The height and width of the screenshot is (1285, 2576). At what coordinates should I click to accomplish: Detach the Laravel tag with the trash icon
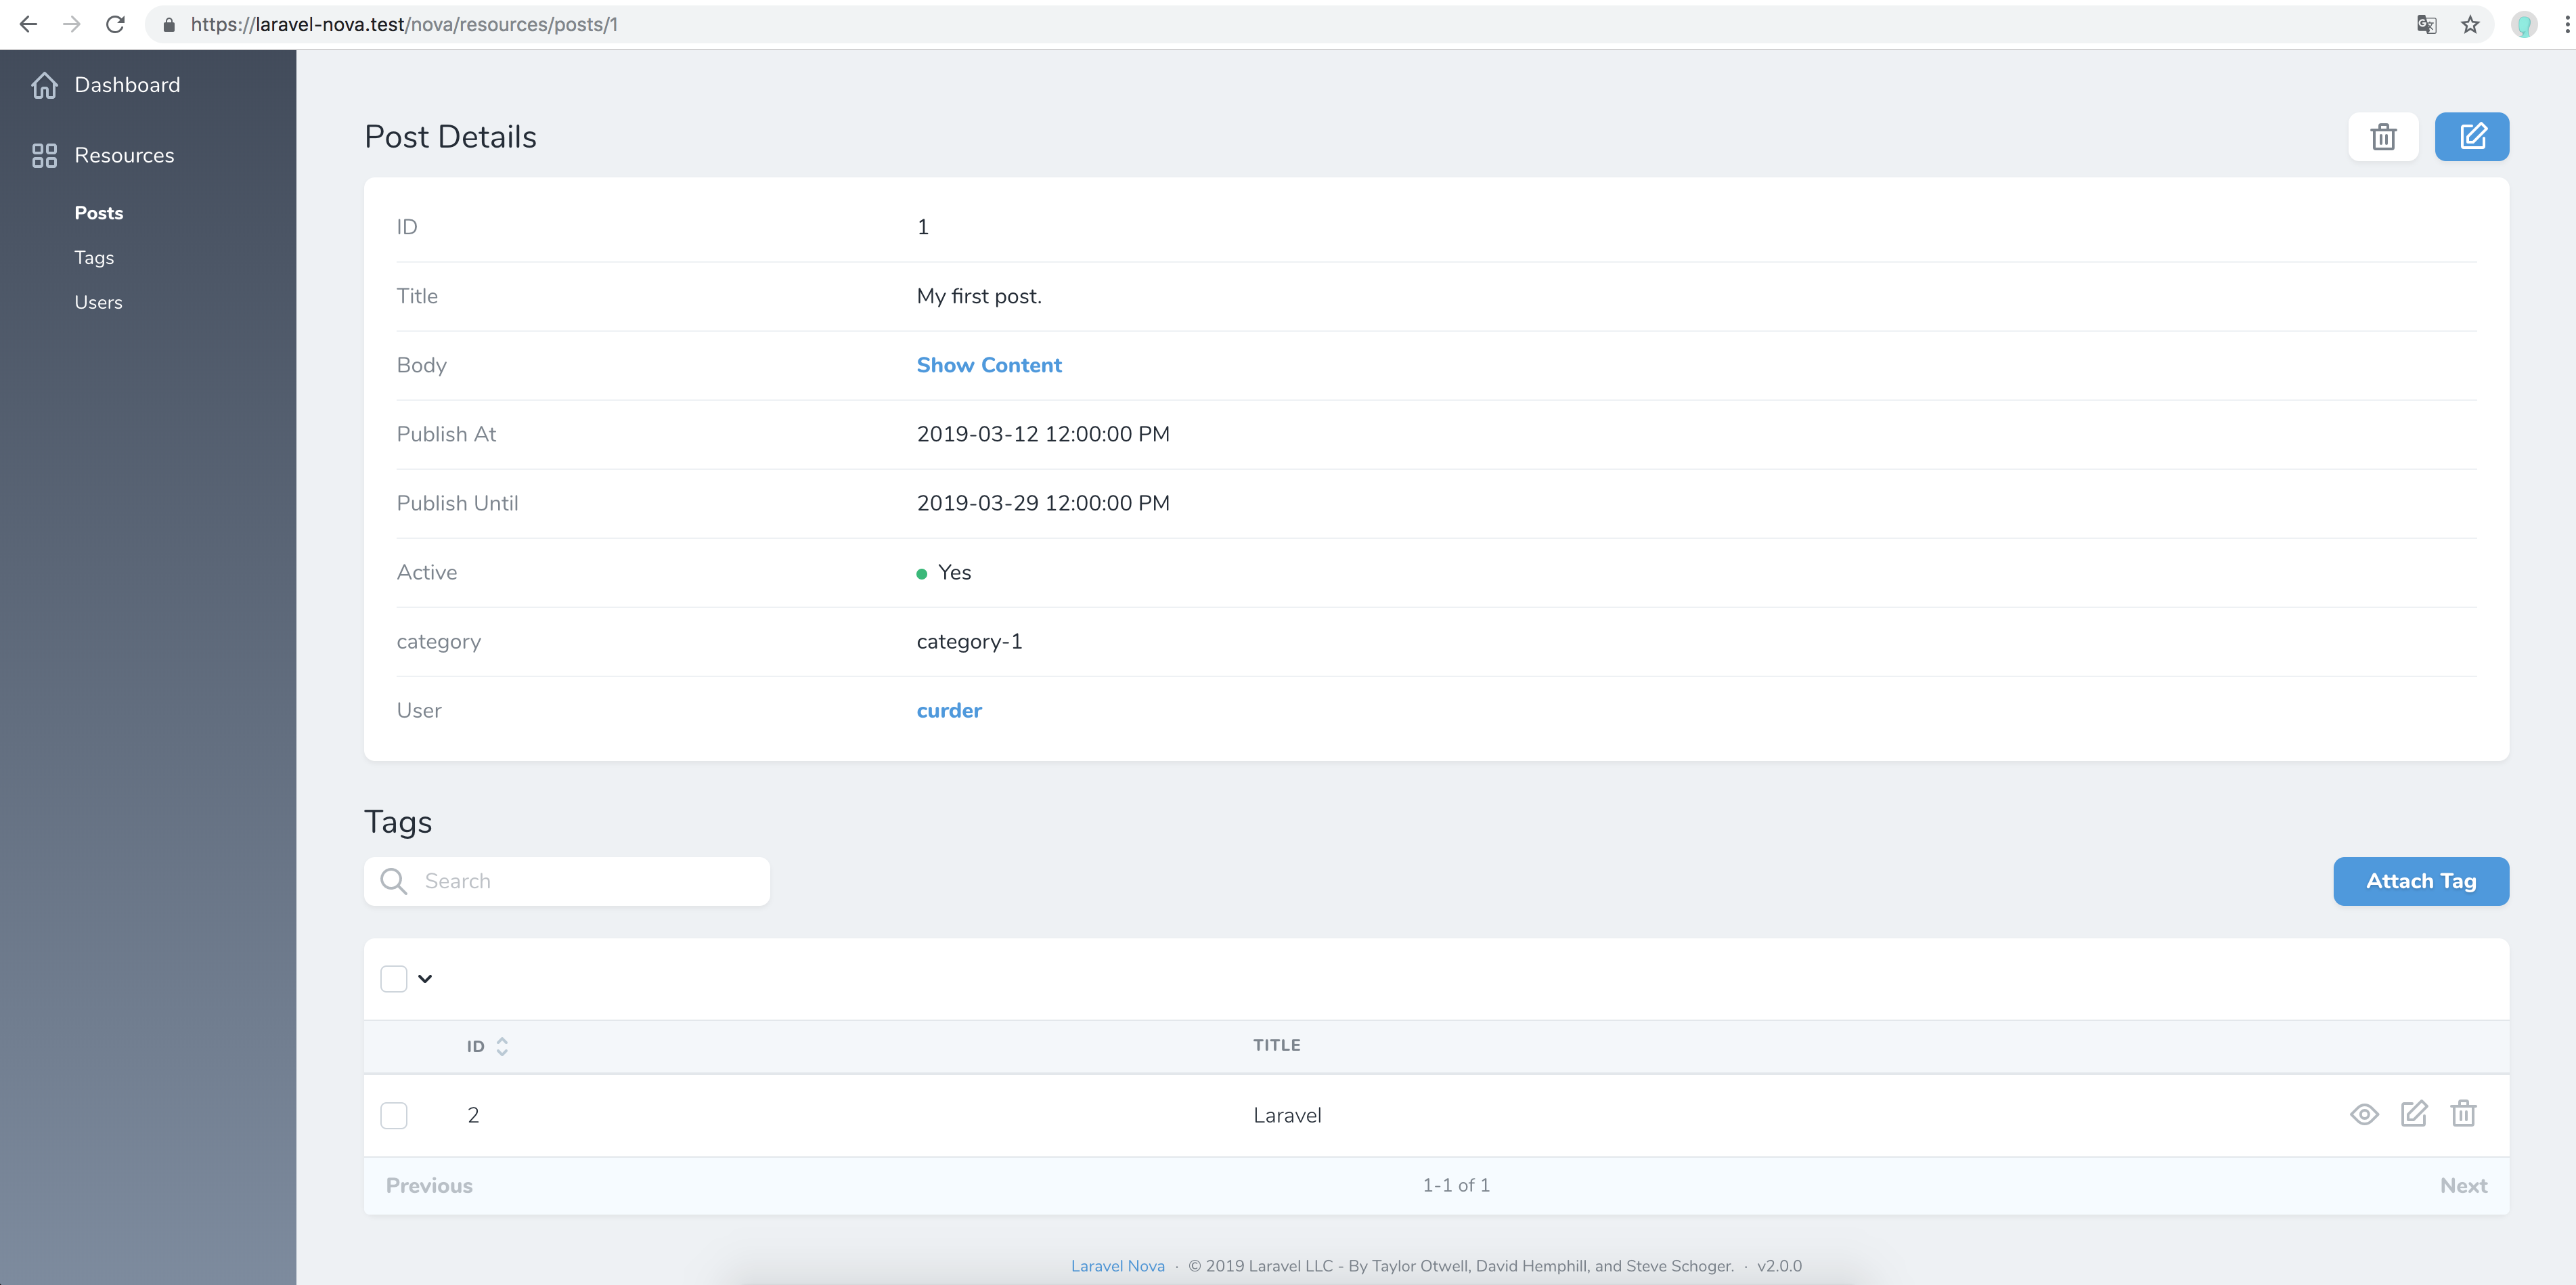click(x=2463, y=1114)
